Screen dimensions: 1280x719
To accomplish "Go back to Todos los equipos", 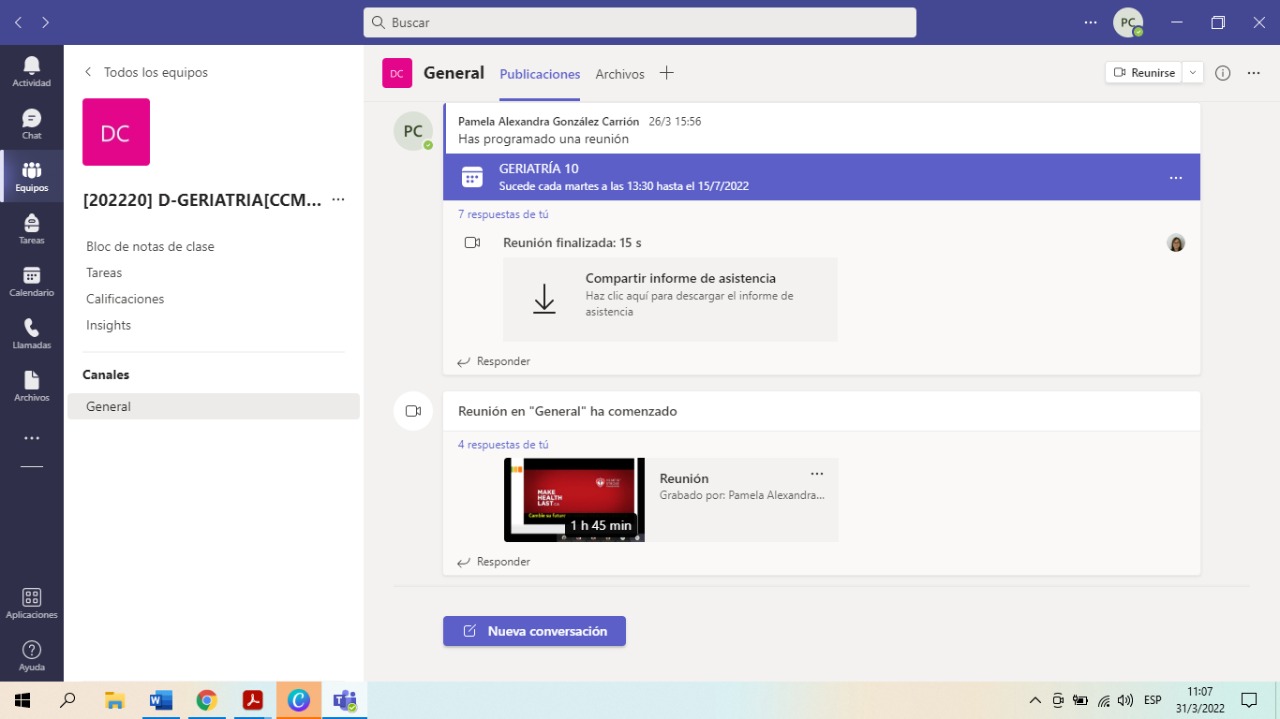I will 146,72.
